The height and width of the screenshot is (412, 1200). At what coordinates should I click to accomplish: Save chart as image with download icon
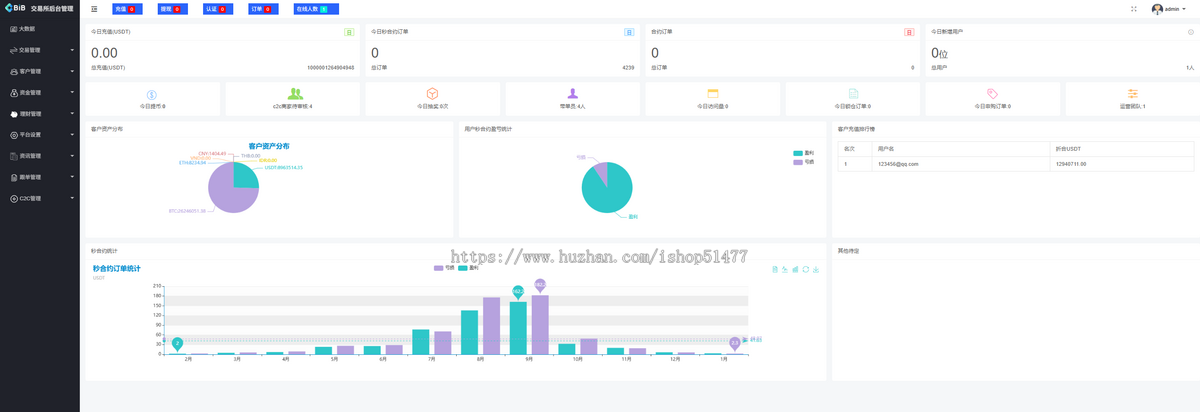pos(817,269)
